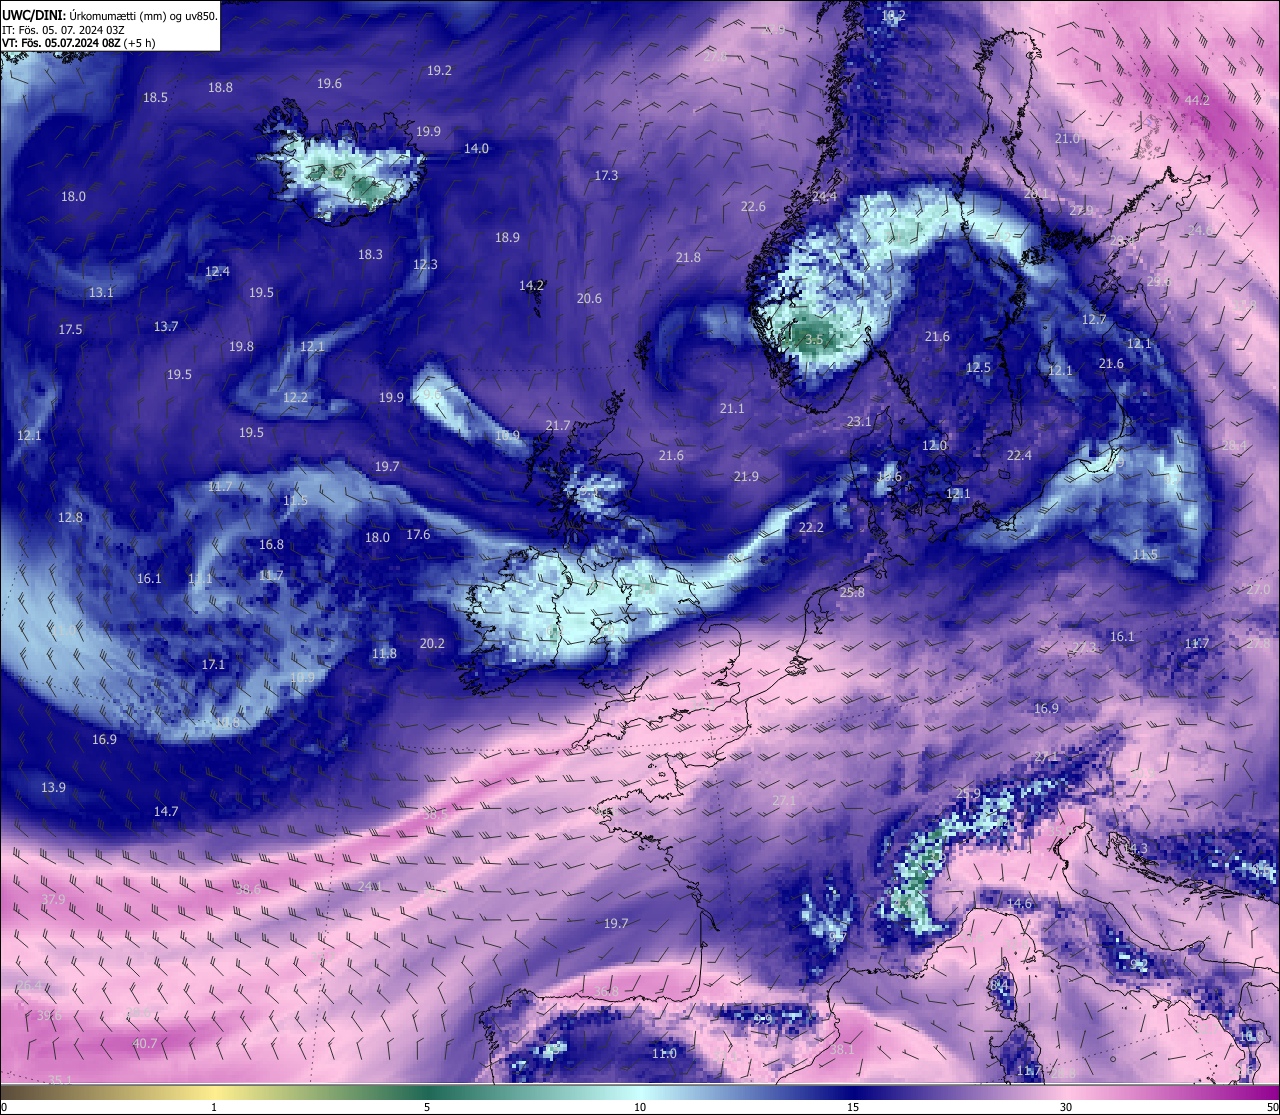
Task: Click the 21.8 value label
Action: [688, 258]
